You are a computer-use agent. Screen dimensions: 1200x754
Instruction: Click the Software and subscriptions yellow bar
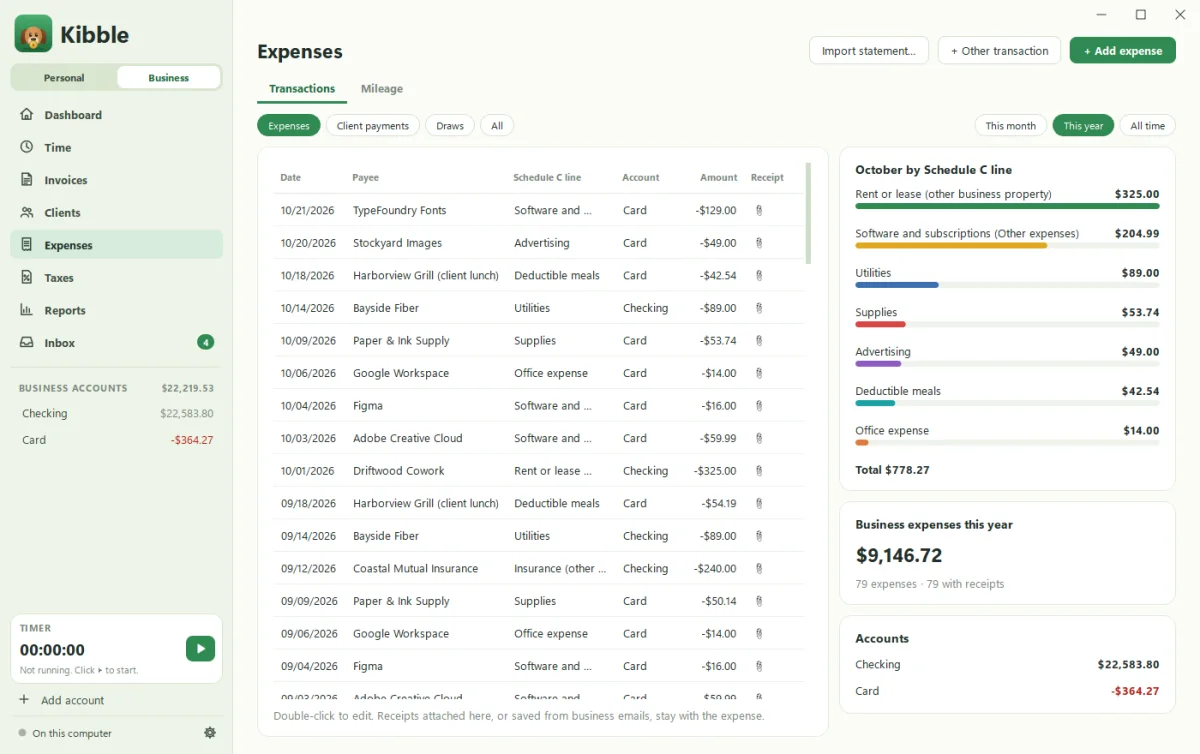(x=951, y=245)
